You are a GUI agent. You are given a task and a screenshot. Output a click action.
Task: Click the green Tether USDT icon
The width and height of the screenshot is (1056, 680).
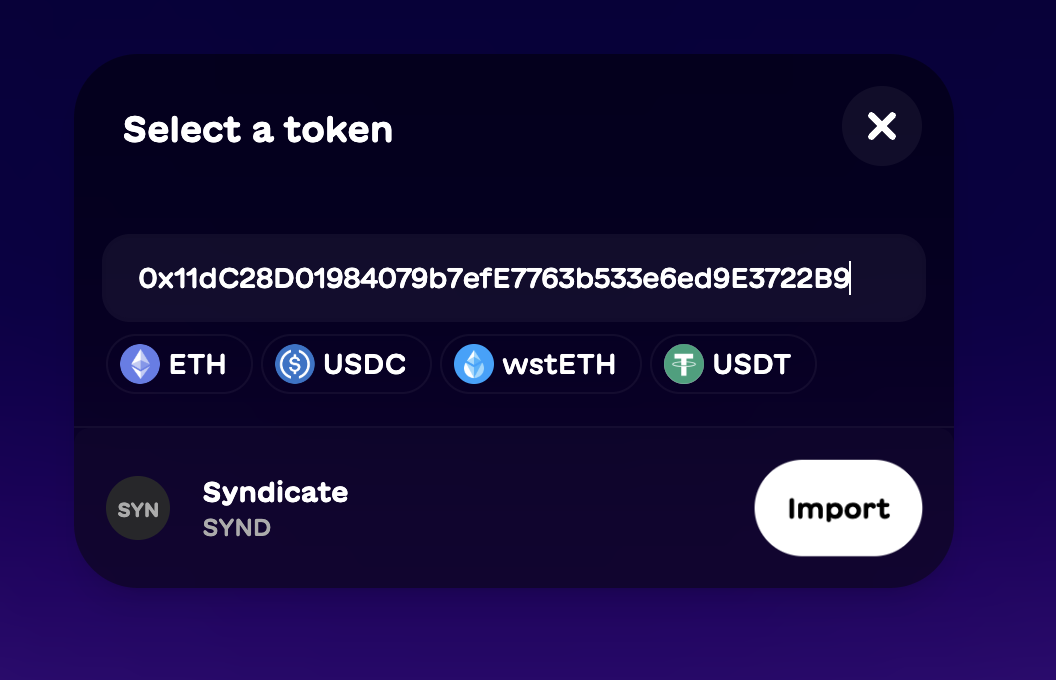pyautogui.click(x=684, y=364)
